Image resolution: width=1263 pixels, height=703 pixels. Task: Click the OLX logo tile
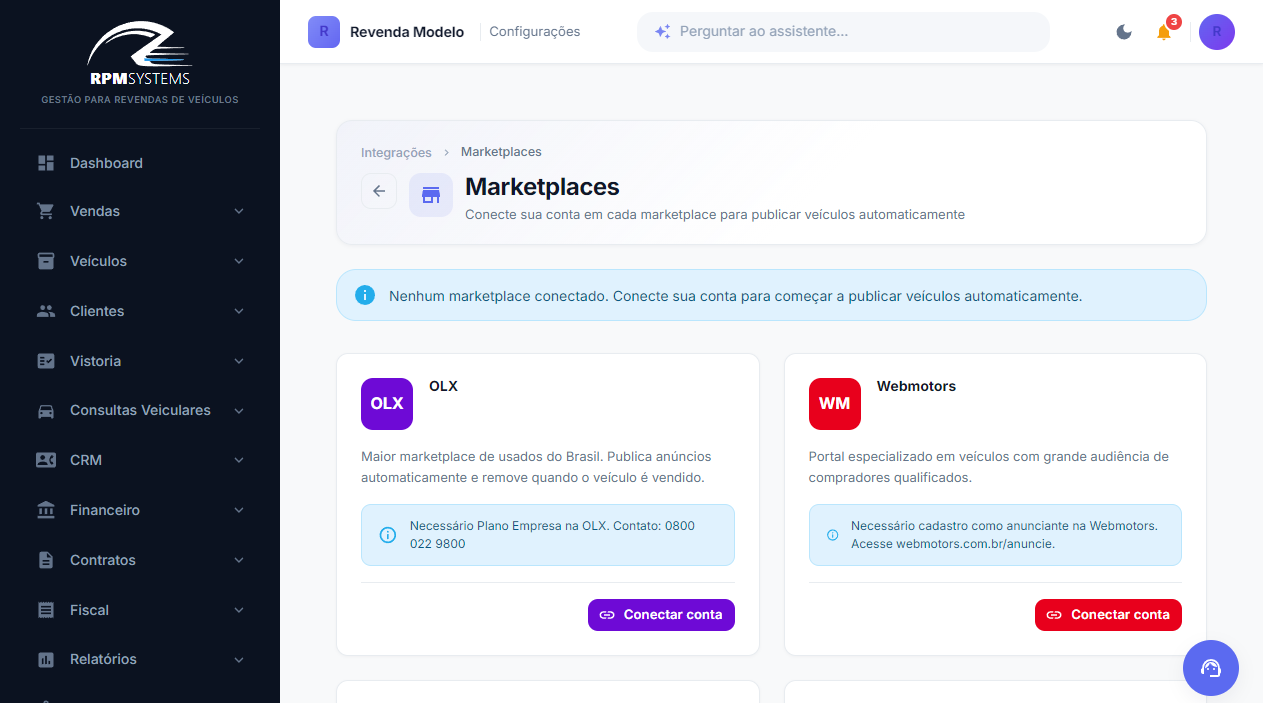click(x=387, y=404)
